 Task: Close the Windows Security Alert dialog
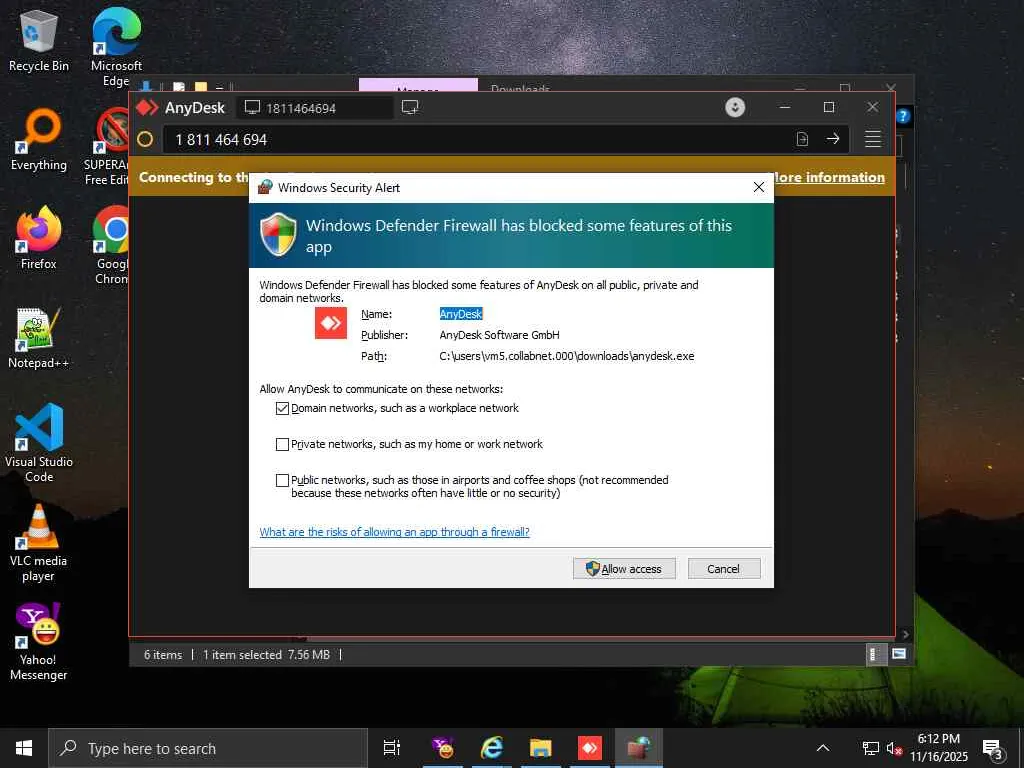pos(758,187)
